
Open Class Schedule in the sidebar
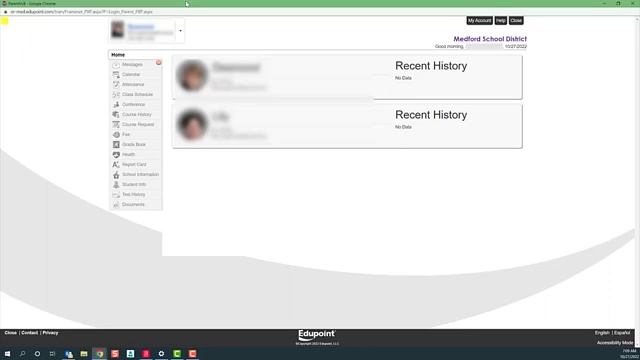tap(137, 94)
